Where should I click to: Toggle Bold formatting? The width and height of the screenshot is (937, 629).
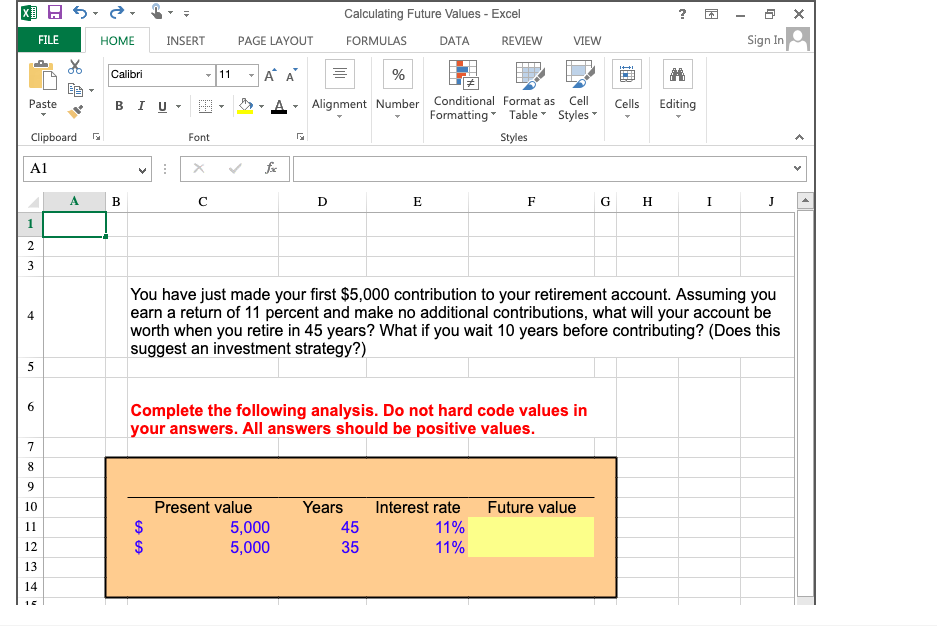(120, 106)
